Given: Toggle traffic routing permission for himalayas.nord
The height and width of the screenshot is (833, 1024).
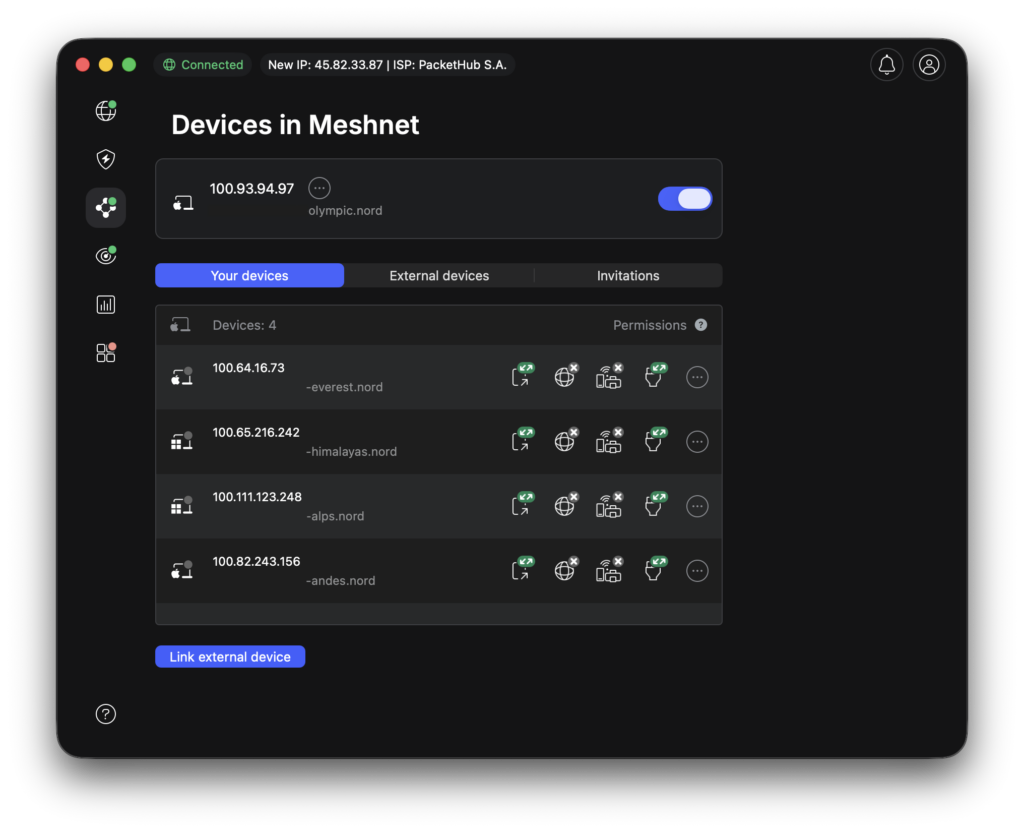Looking at the screenshot, I should point(566,440).
